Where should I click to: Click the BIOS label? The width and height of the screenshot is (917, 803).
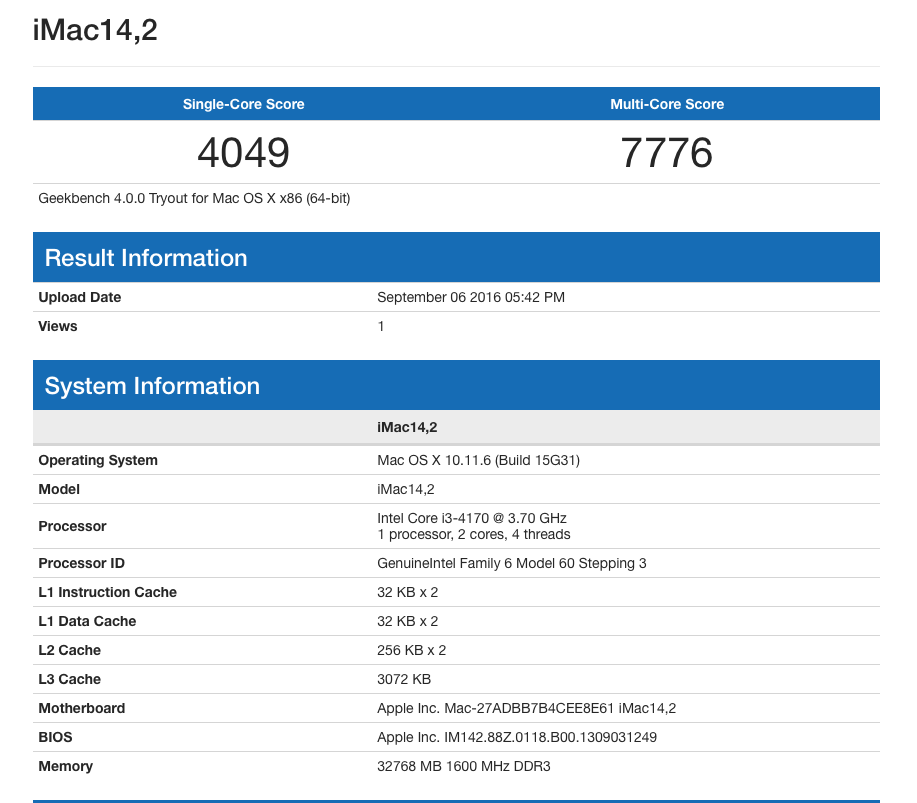[x=55, y=737]
